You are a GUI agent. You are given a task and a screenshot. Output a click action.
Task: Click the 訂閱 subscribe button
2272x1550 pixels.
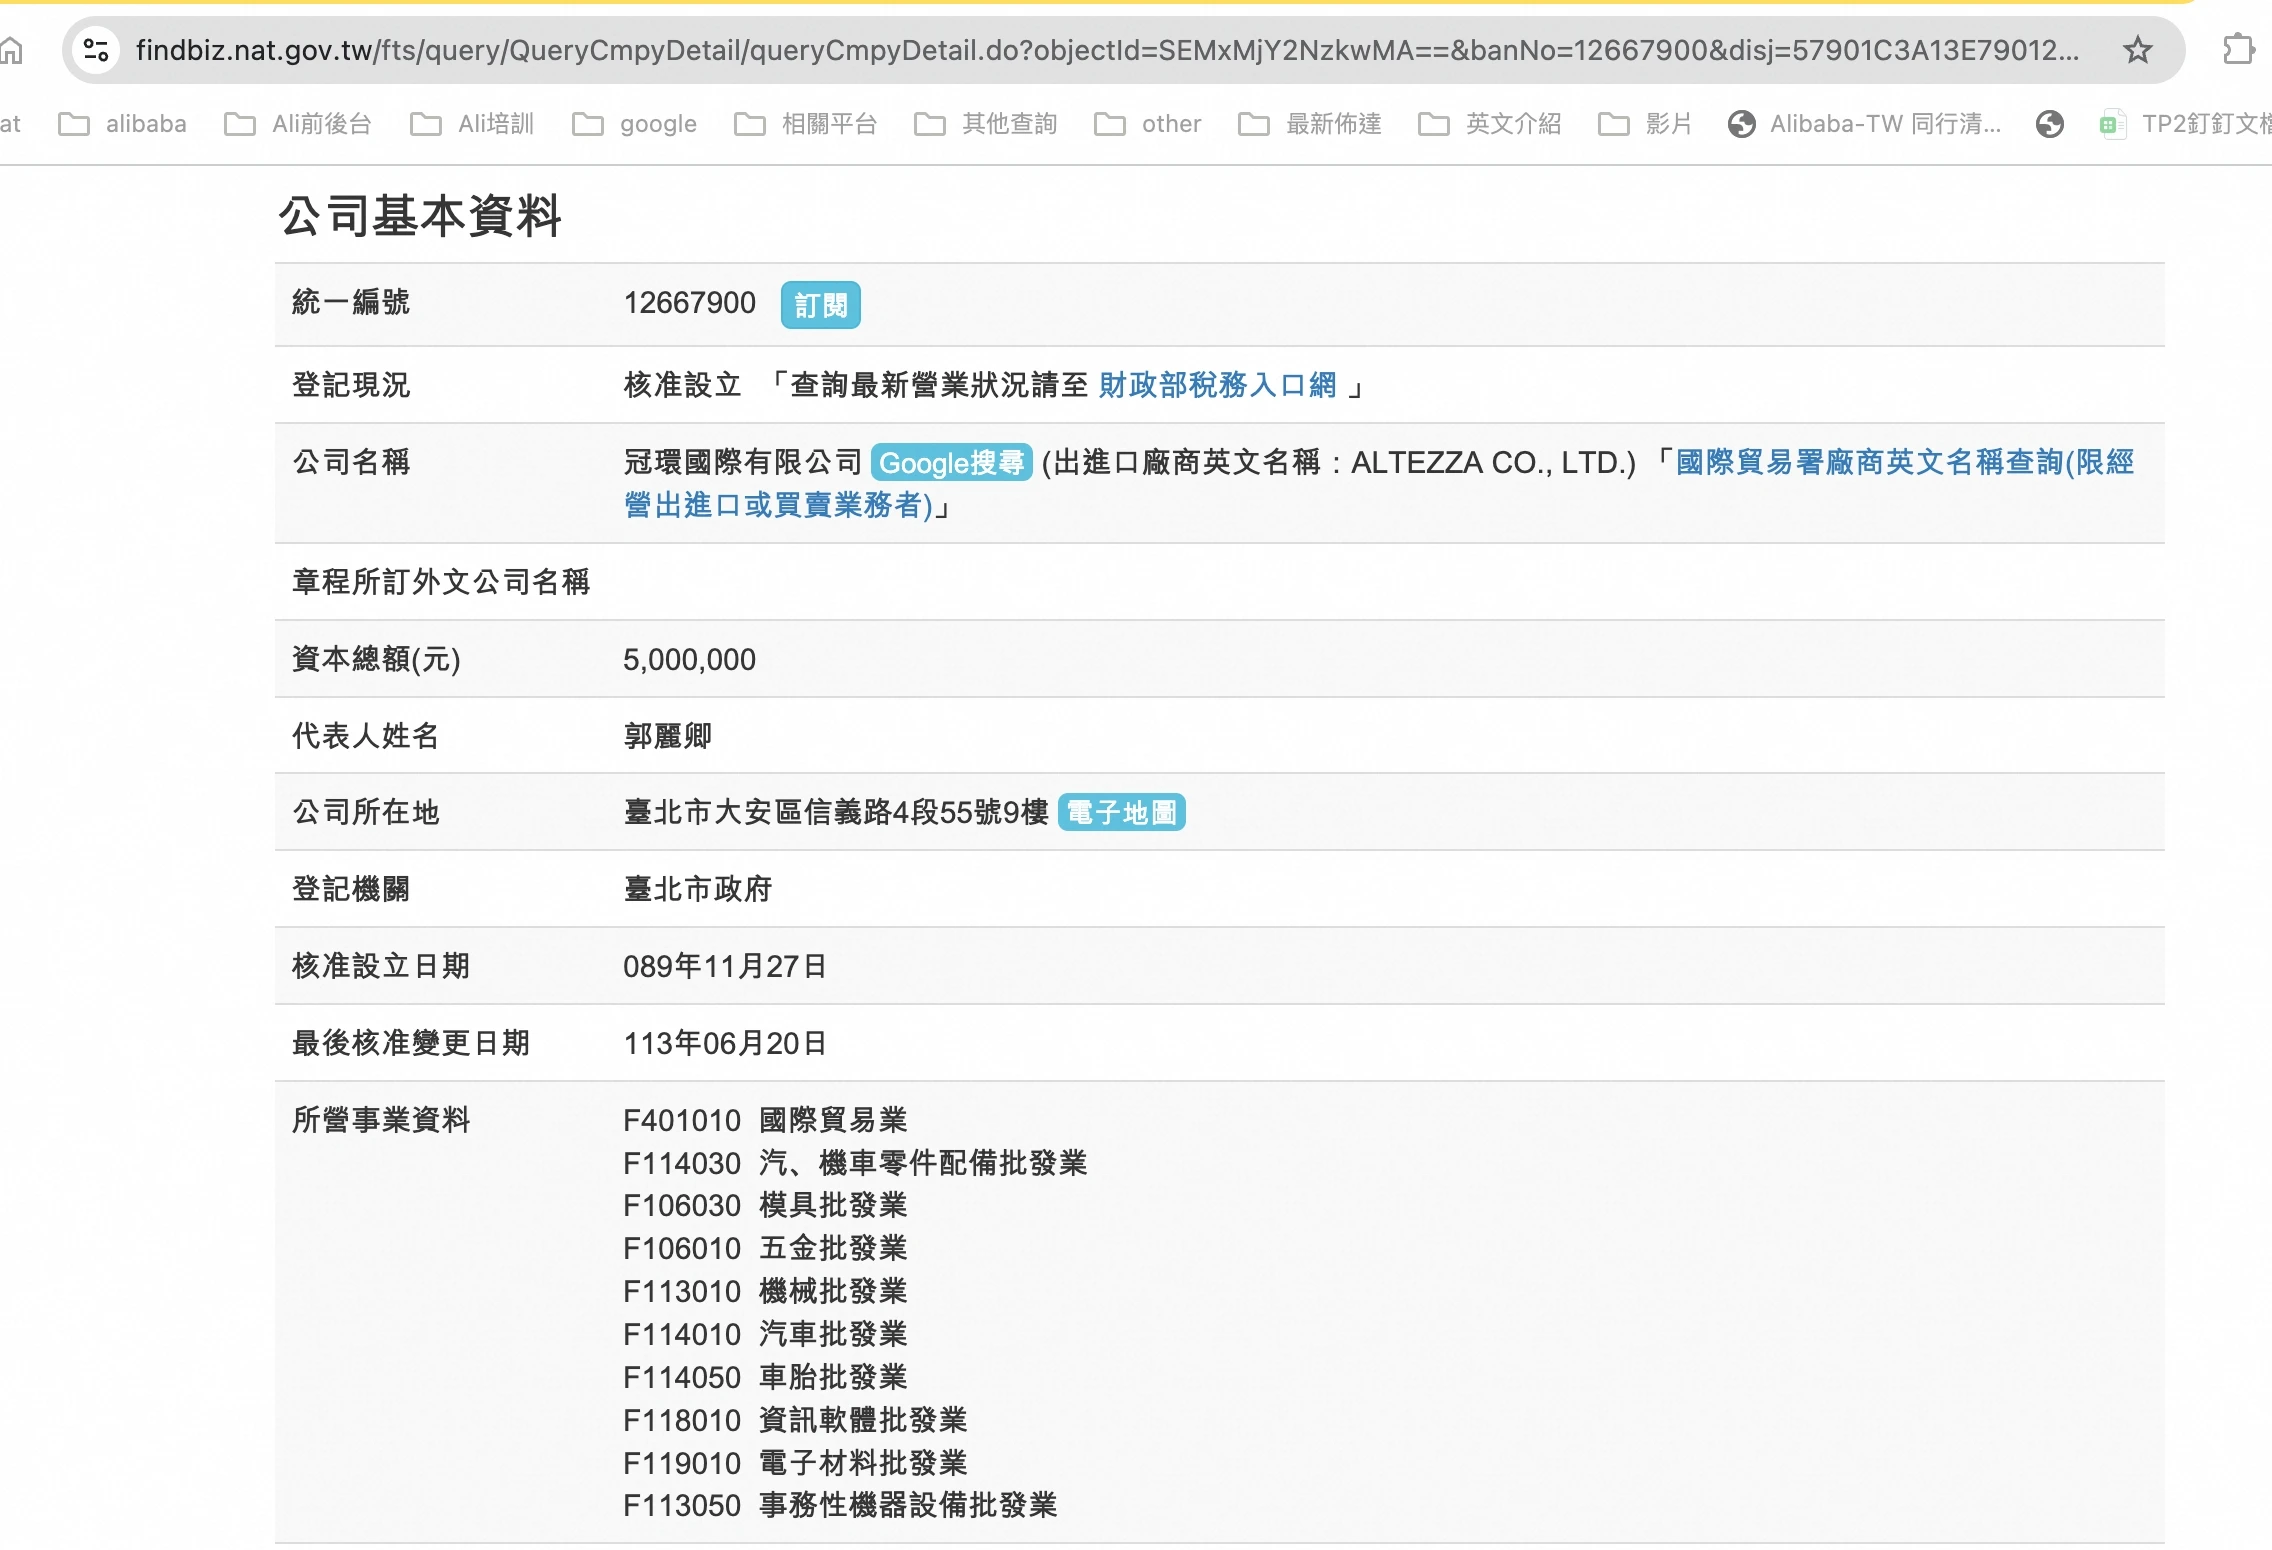click(x=820, y=305)
